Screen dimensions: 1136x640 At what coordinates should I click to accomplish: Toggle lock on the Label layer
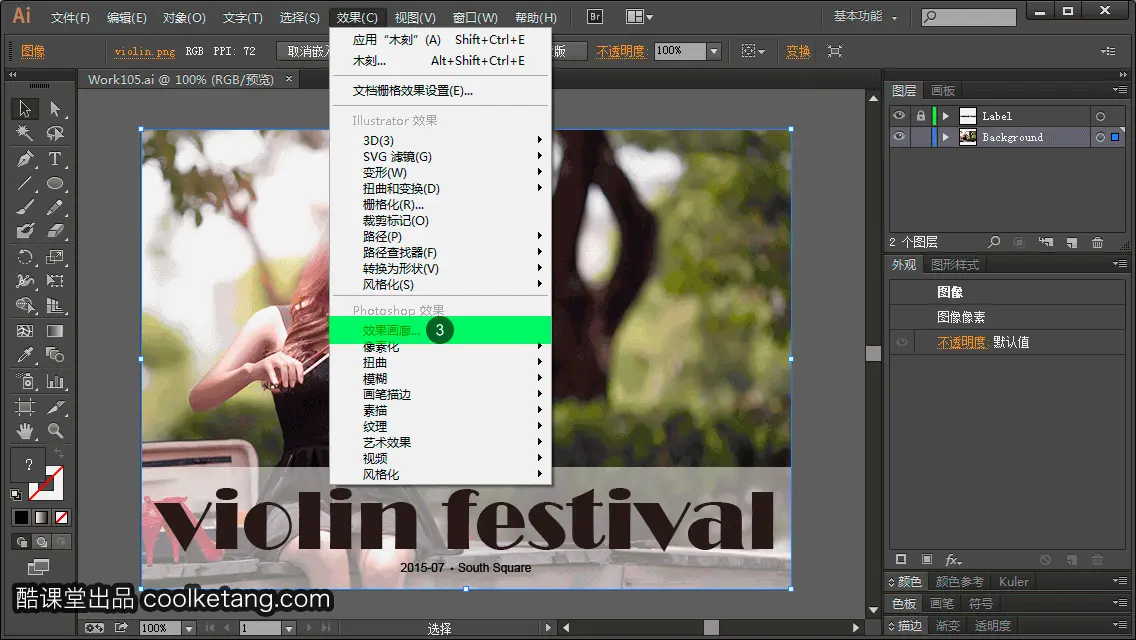921,115
